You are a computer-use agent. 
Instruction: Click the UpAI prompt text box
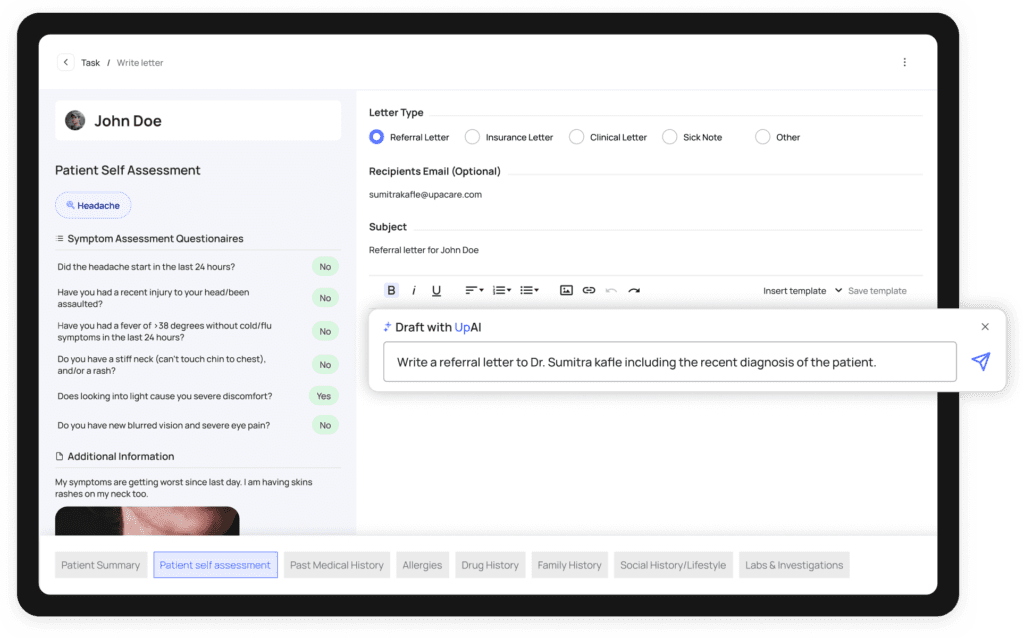click(669, 362)
